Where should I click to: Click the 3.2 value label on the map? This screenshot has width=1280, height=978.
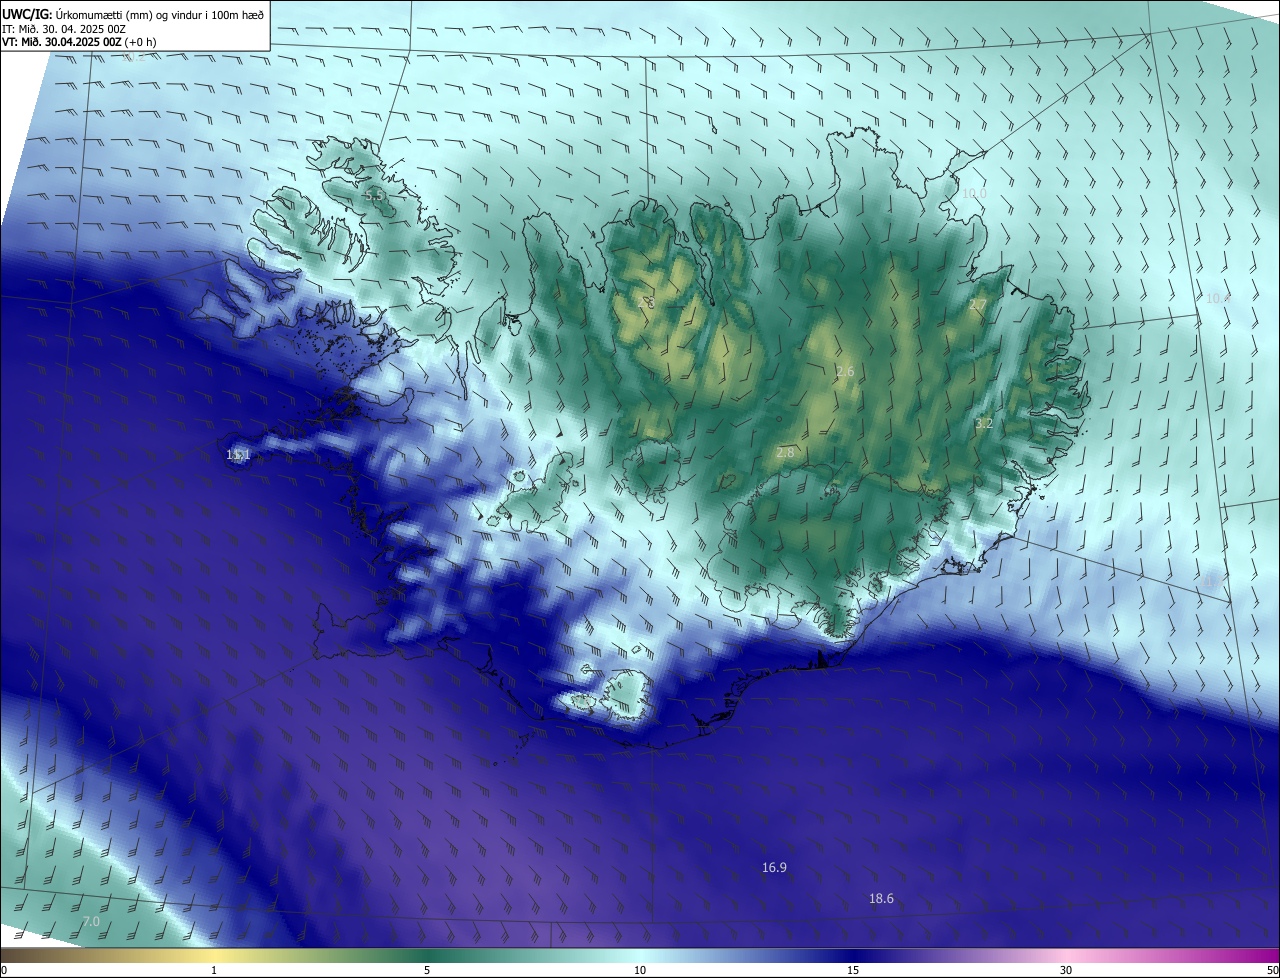(984, 423)
